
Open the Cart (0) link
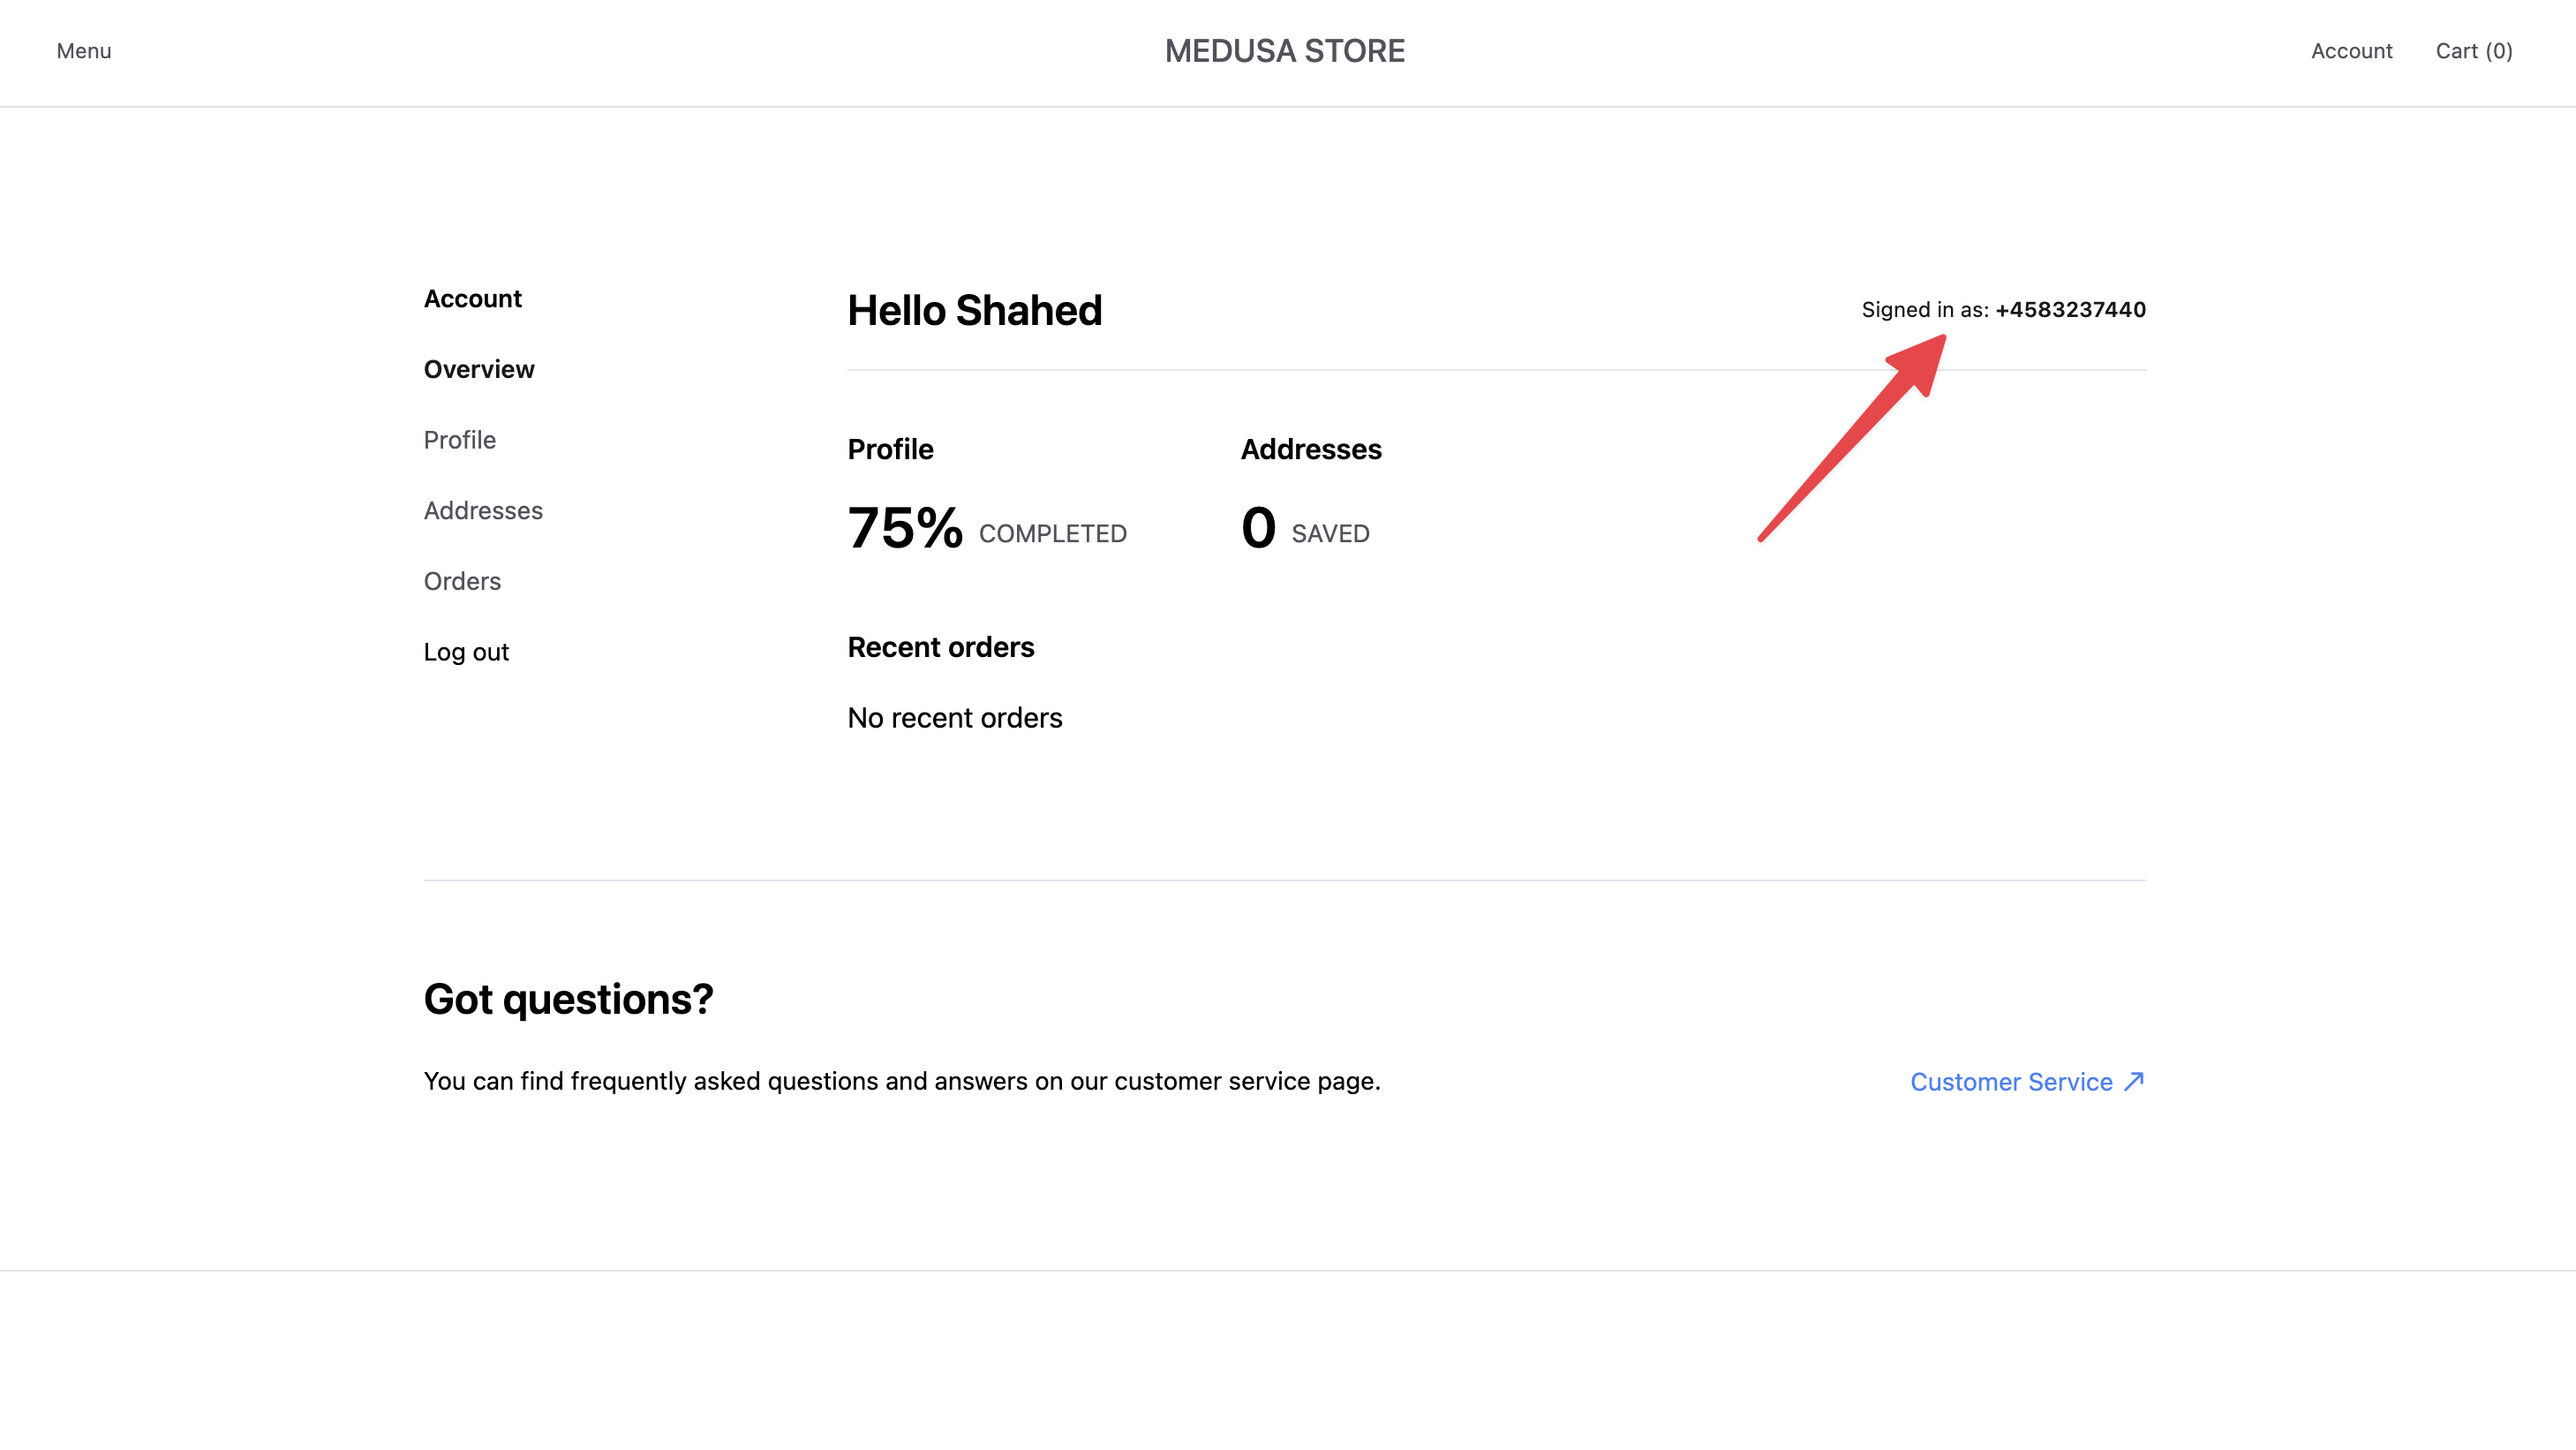point(2473,51)
